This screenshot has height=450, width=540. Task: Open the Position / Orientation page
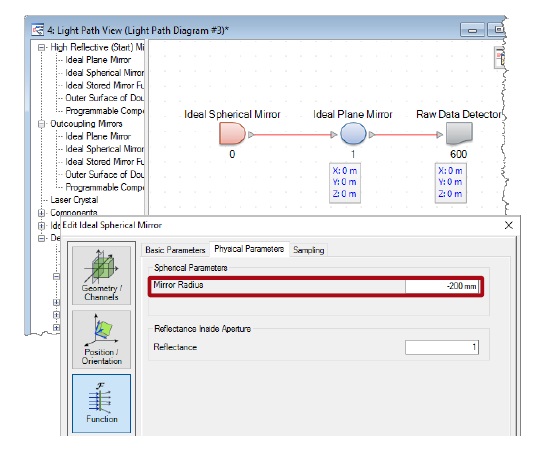[101, 339]
